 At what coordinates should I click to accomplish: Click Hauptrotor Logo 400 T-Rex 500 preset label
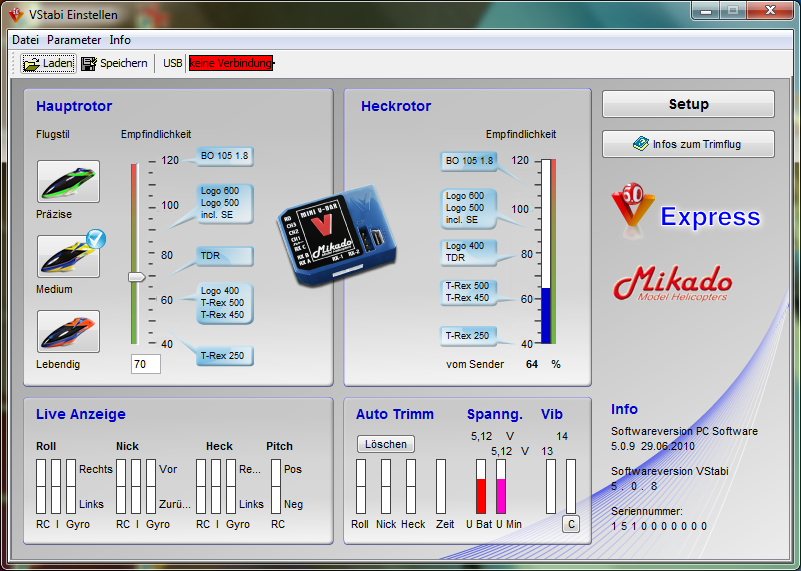click(x=225, y=303)
